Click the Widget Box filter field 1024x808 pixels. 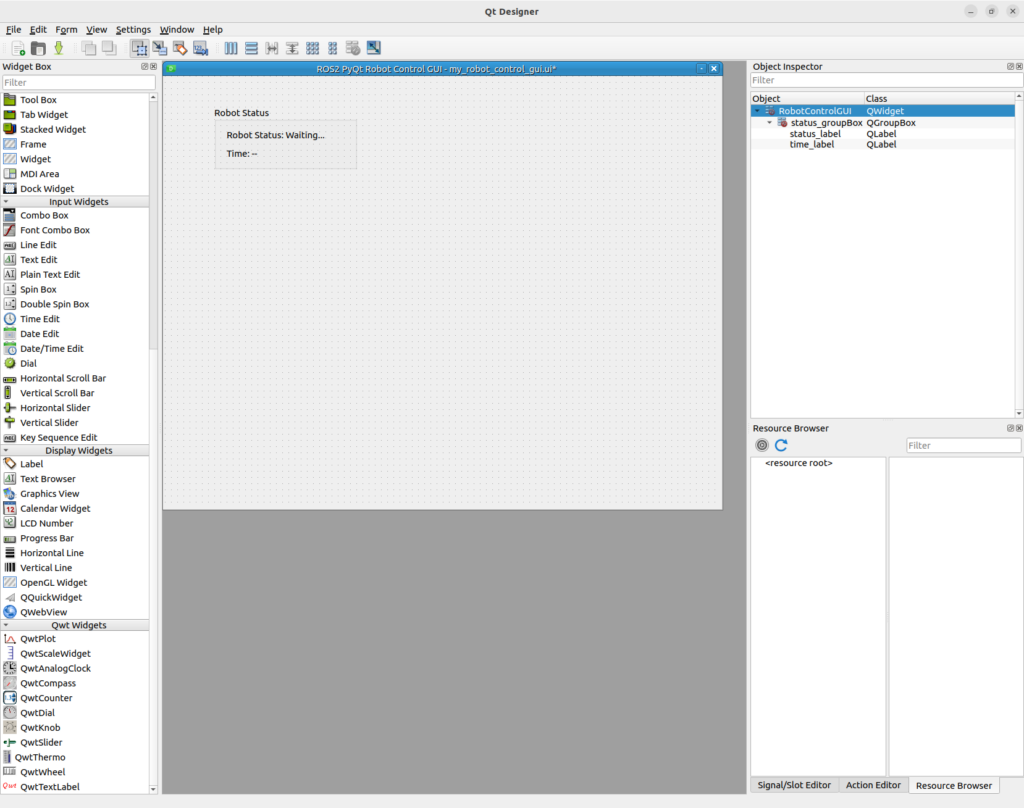coord(78,82)
